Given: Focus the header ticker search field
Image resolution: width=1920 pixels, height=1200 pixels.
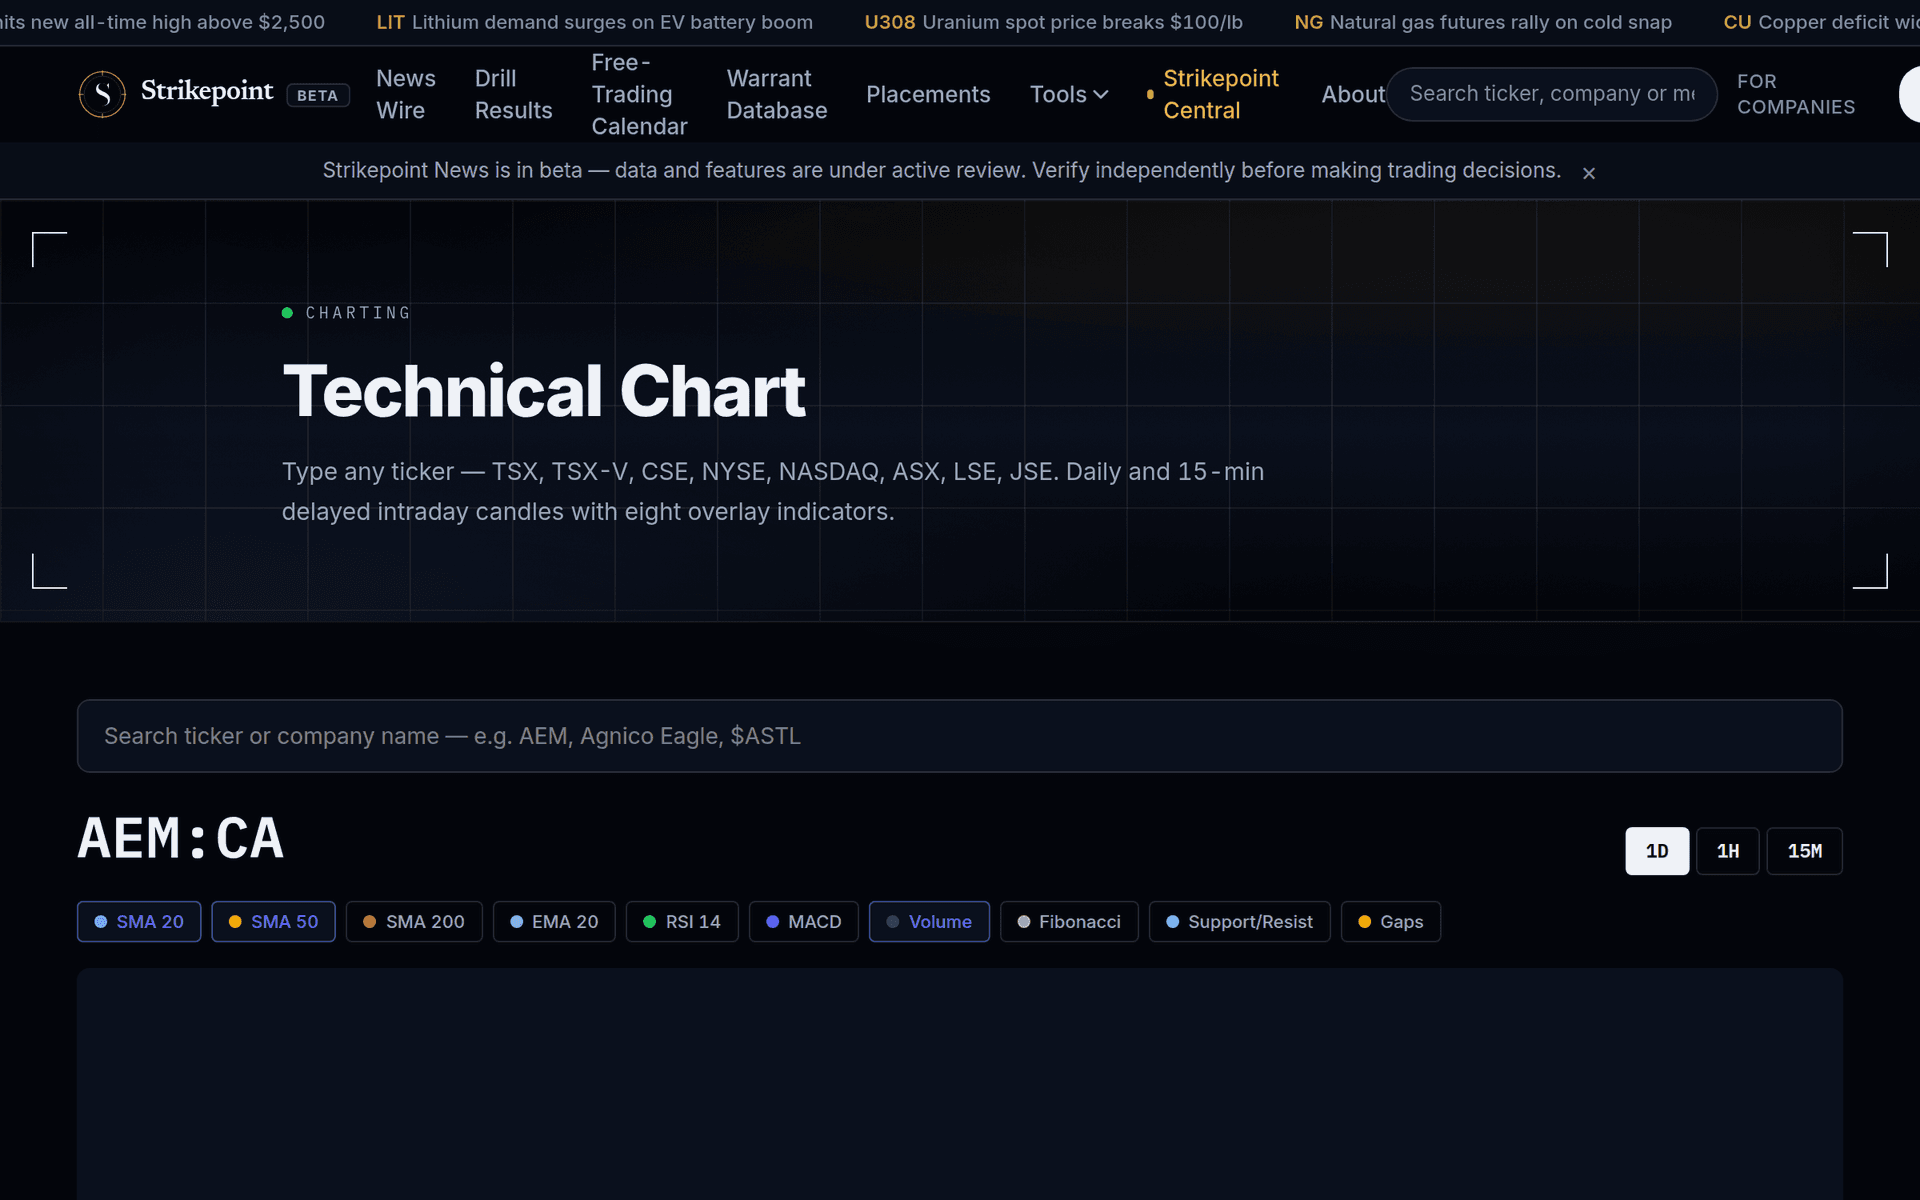Looking at the screenshot, I should (x=1552, y=94).
